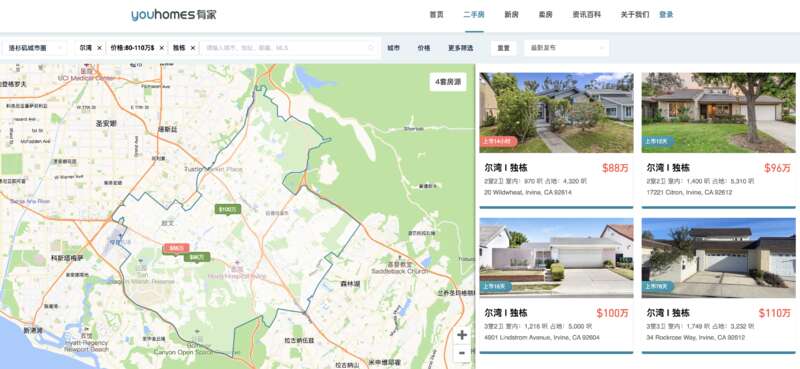
Task: Open the 新房 navigation tab
Action: click(x=512, y=15)
